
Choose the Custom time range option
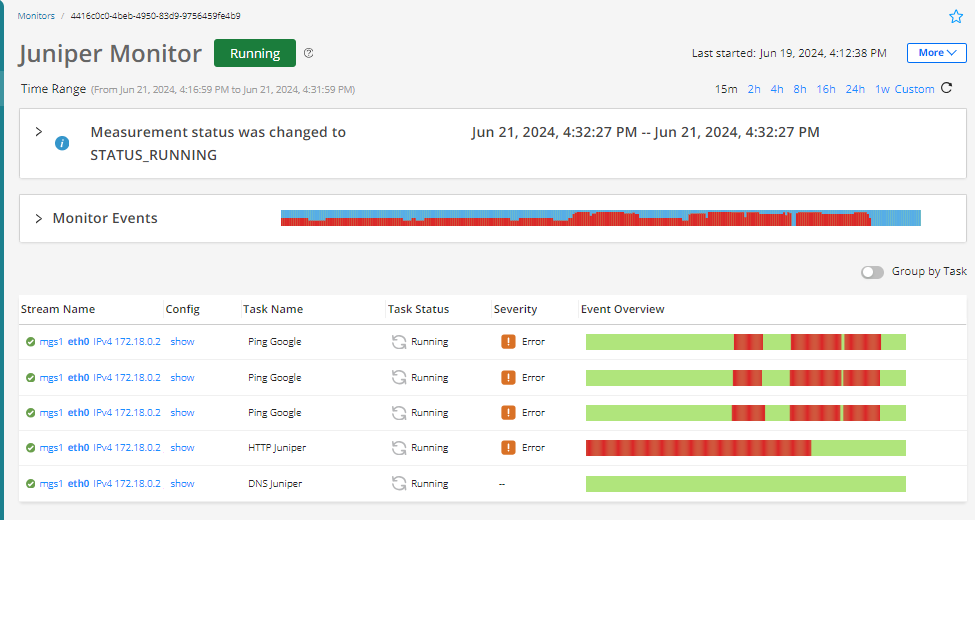click(x=914, y=89)
